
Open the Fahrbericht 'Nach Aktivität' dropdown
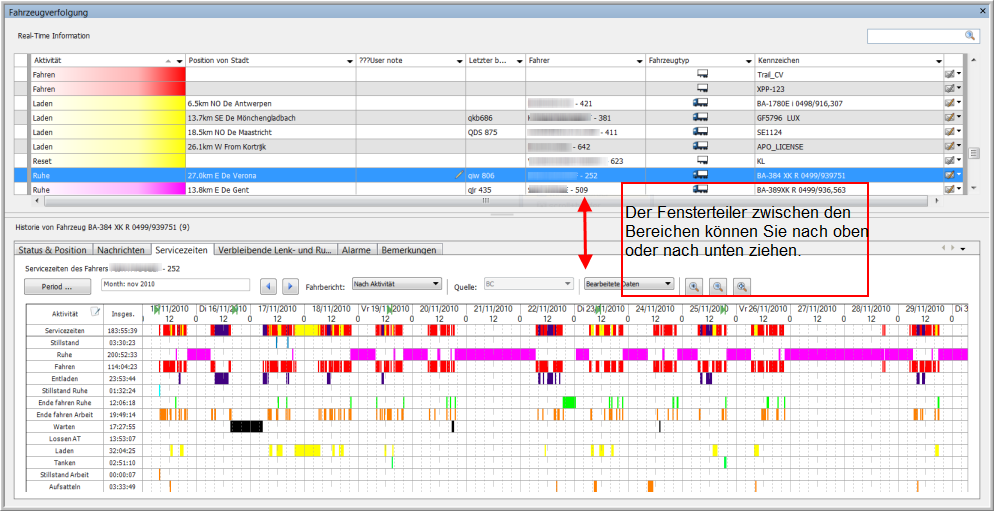pos(397,285)
